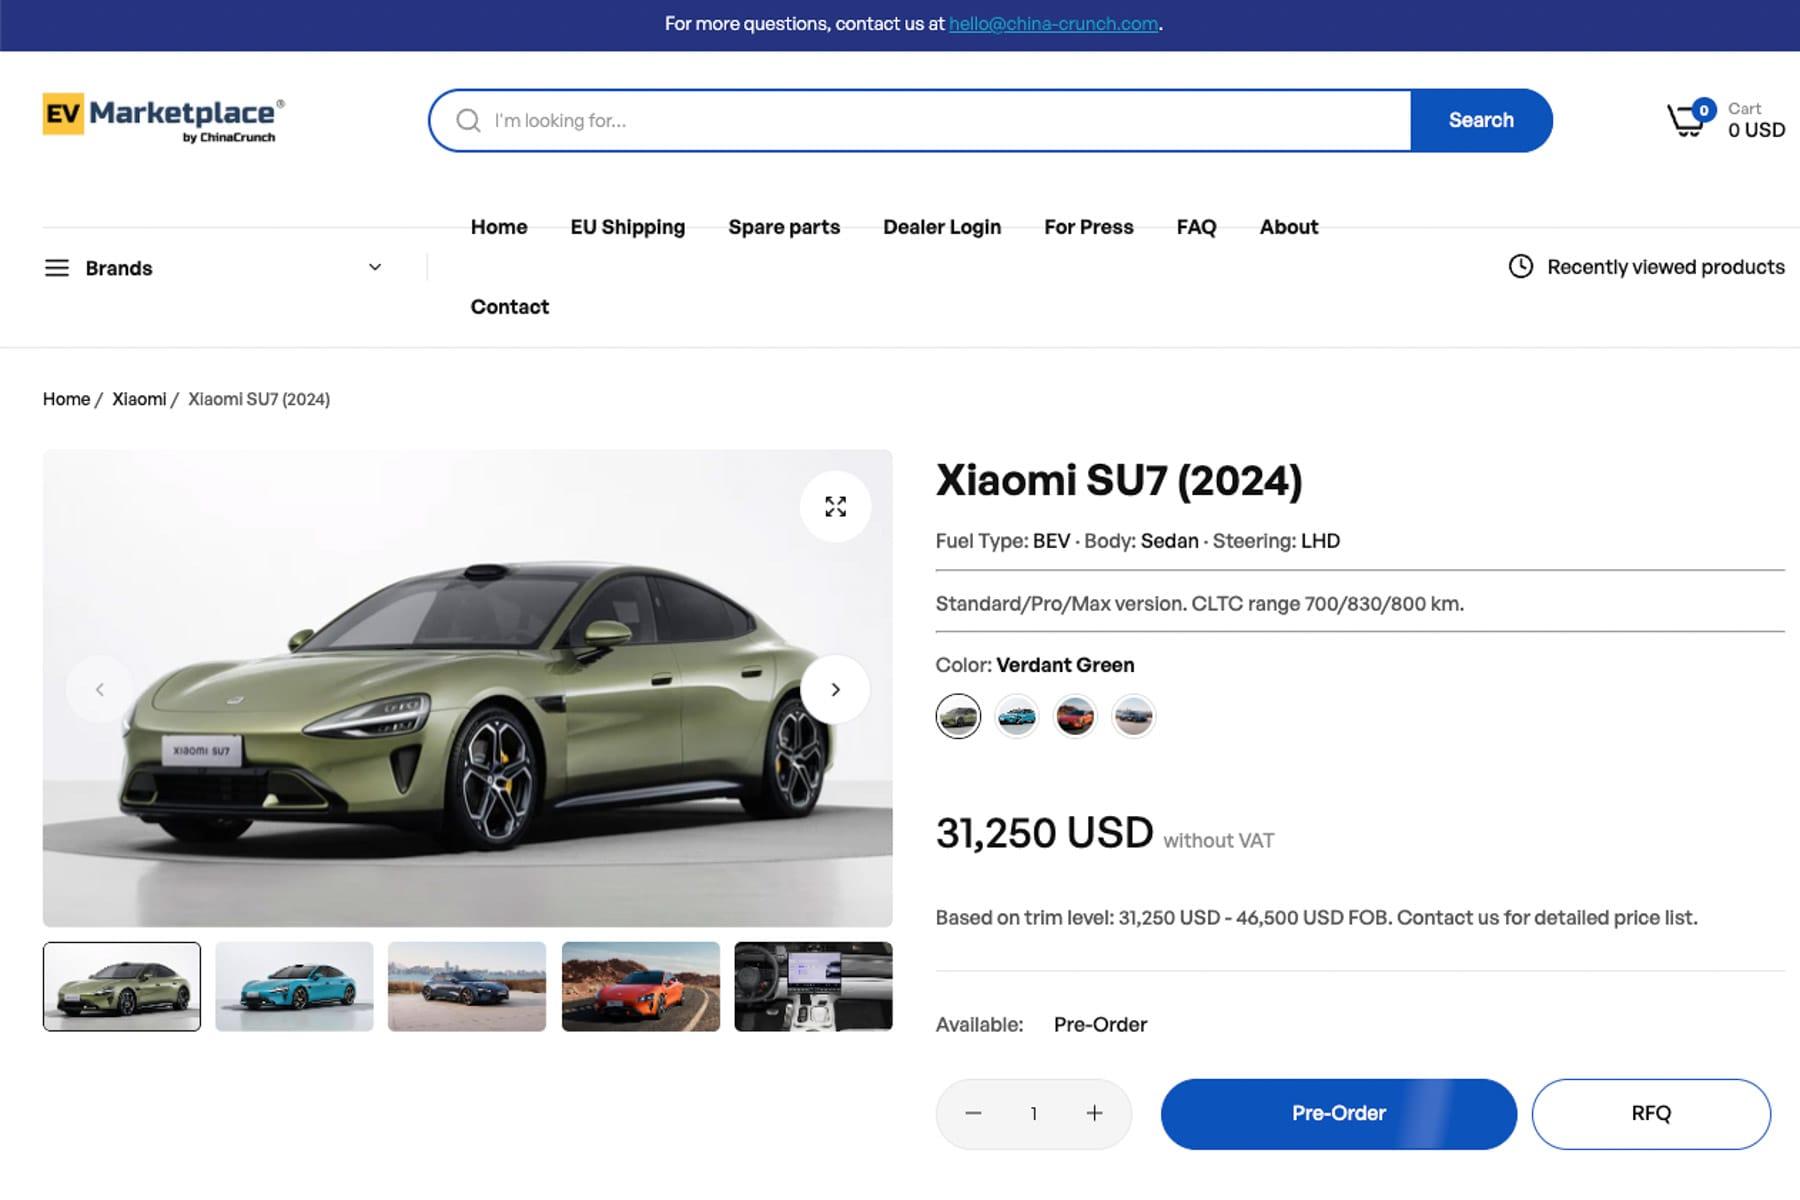Show previous product image with left arrow

click(100, 689)
